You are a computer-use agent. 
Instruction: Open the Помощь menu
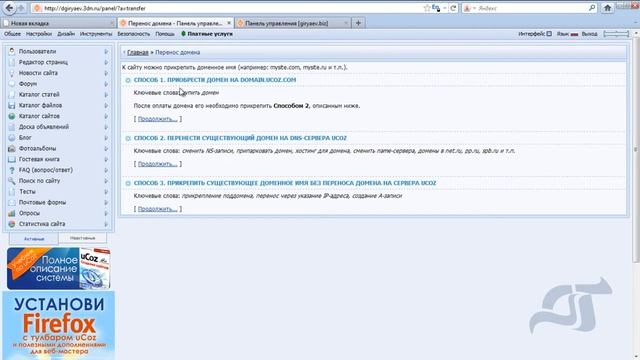[164, 34]
